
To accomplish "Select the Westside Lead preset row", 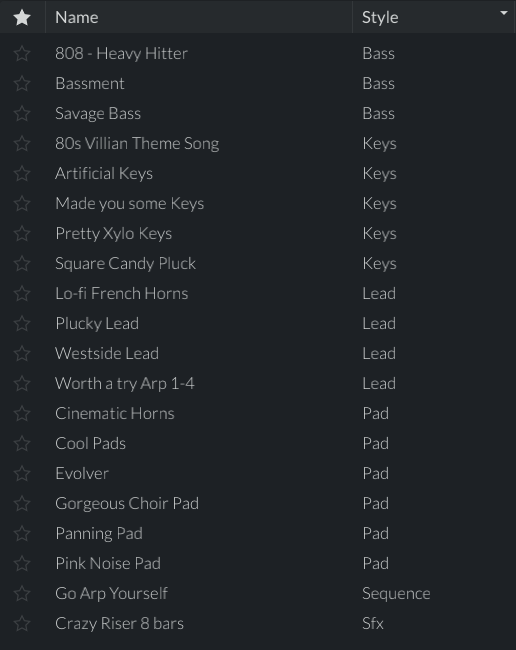I will (x=258, y=353).
